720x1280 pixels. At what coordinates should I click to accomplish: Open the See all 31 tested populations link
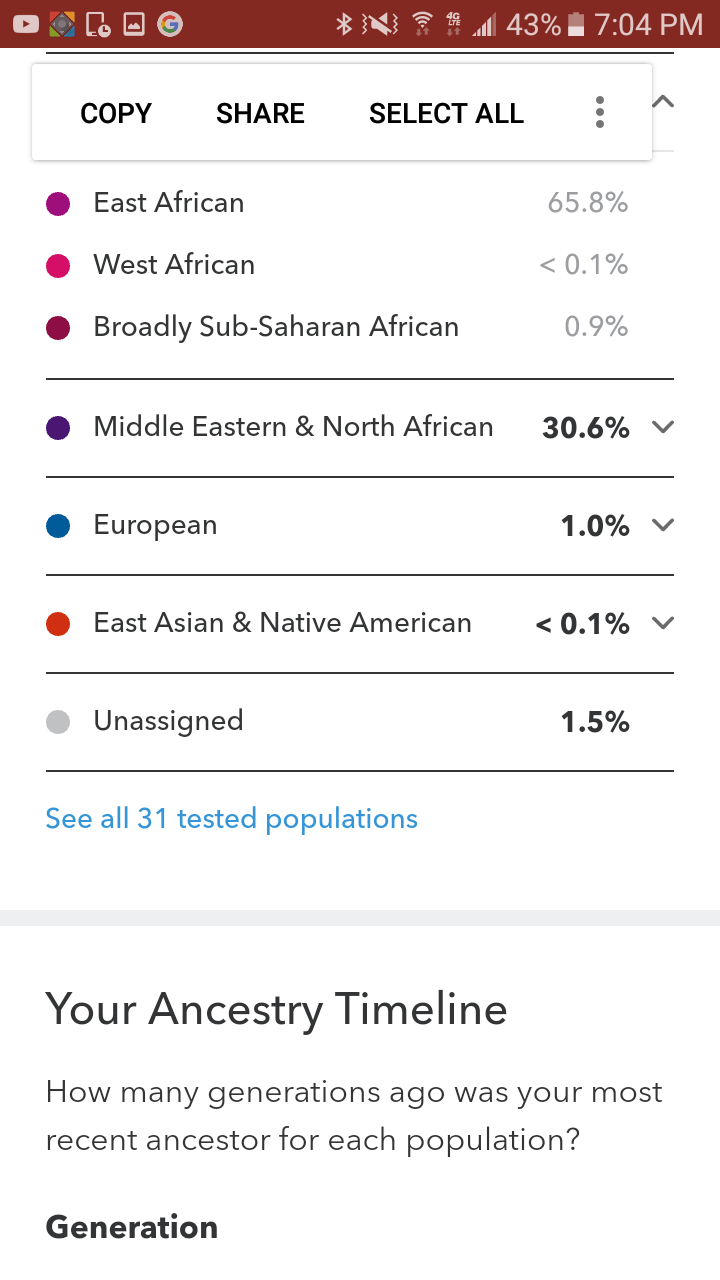(x=232, y=819)
